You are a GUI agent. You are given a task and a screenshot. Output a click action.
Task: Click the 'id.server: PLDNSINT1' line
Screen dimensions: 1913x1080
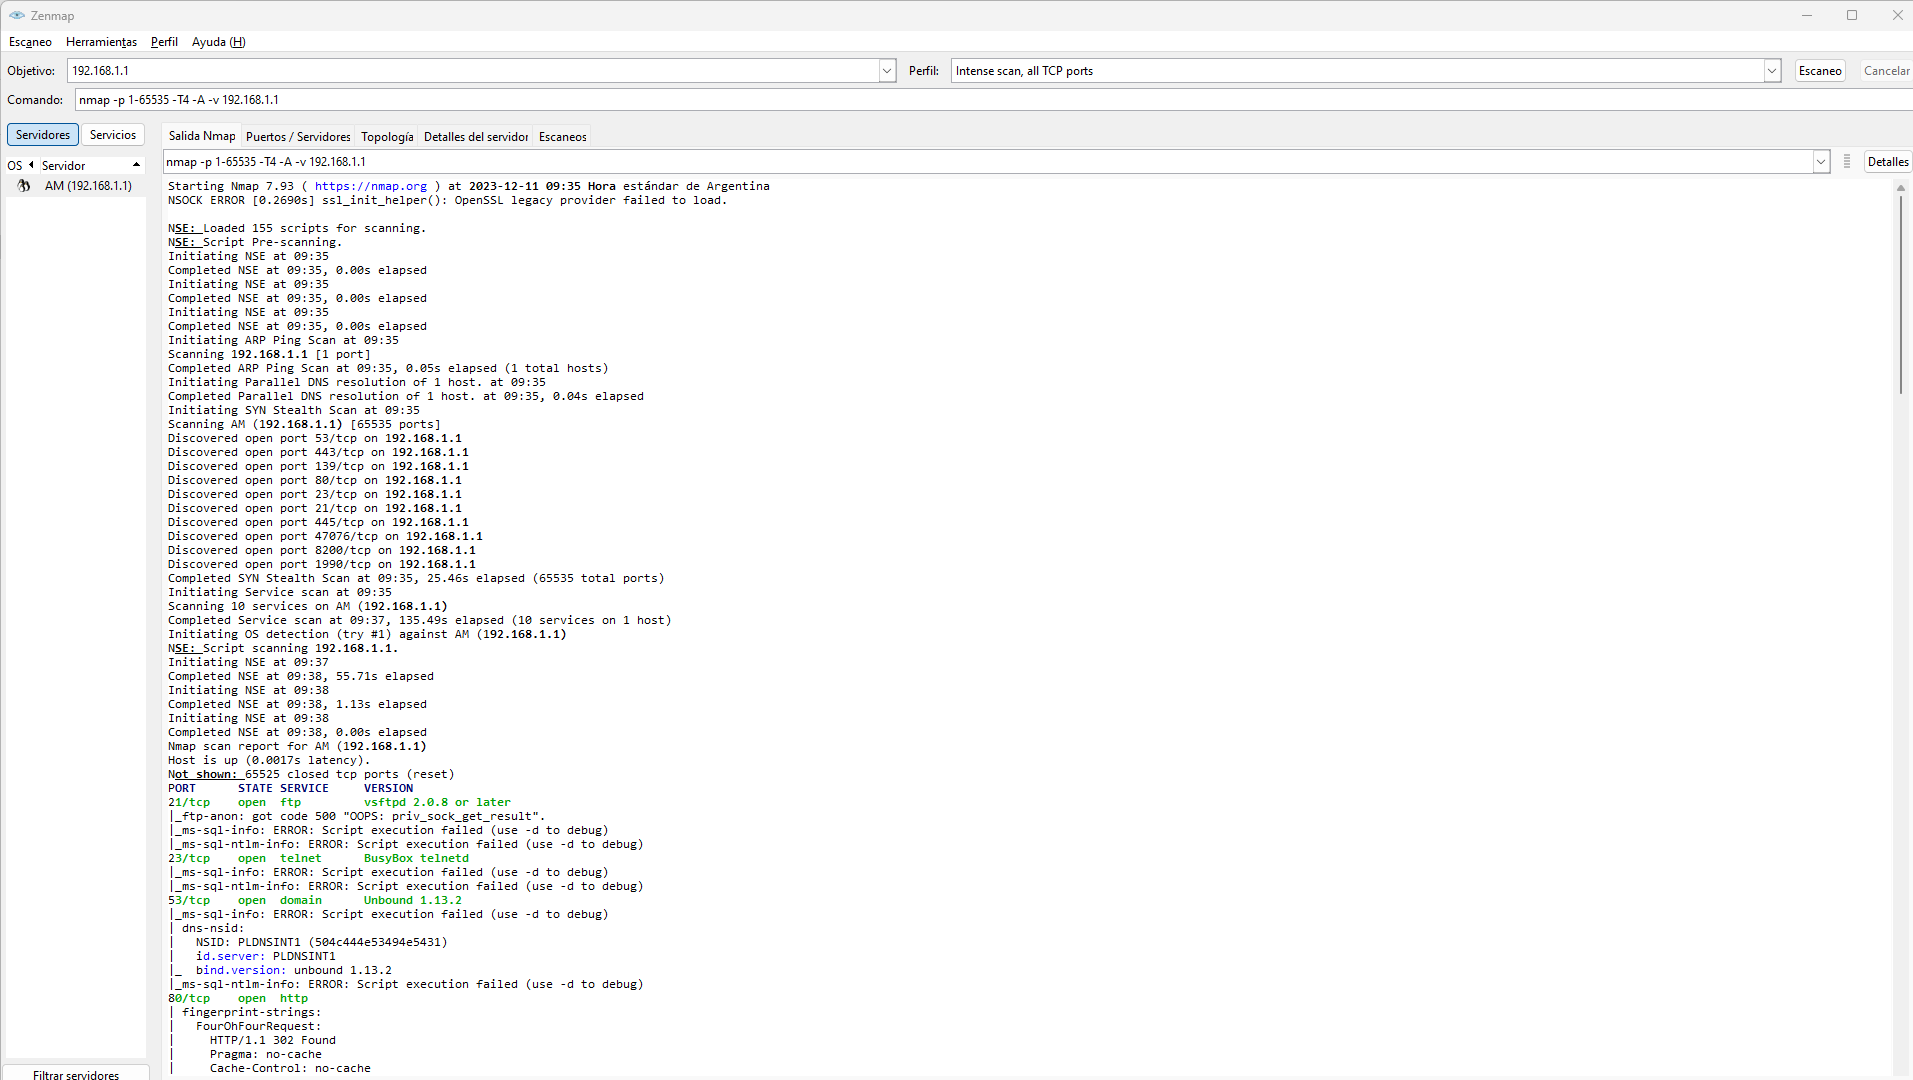(266, 956)
